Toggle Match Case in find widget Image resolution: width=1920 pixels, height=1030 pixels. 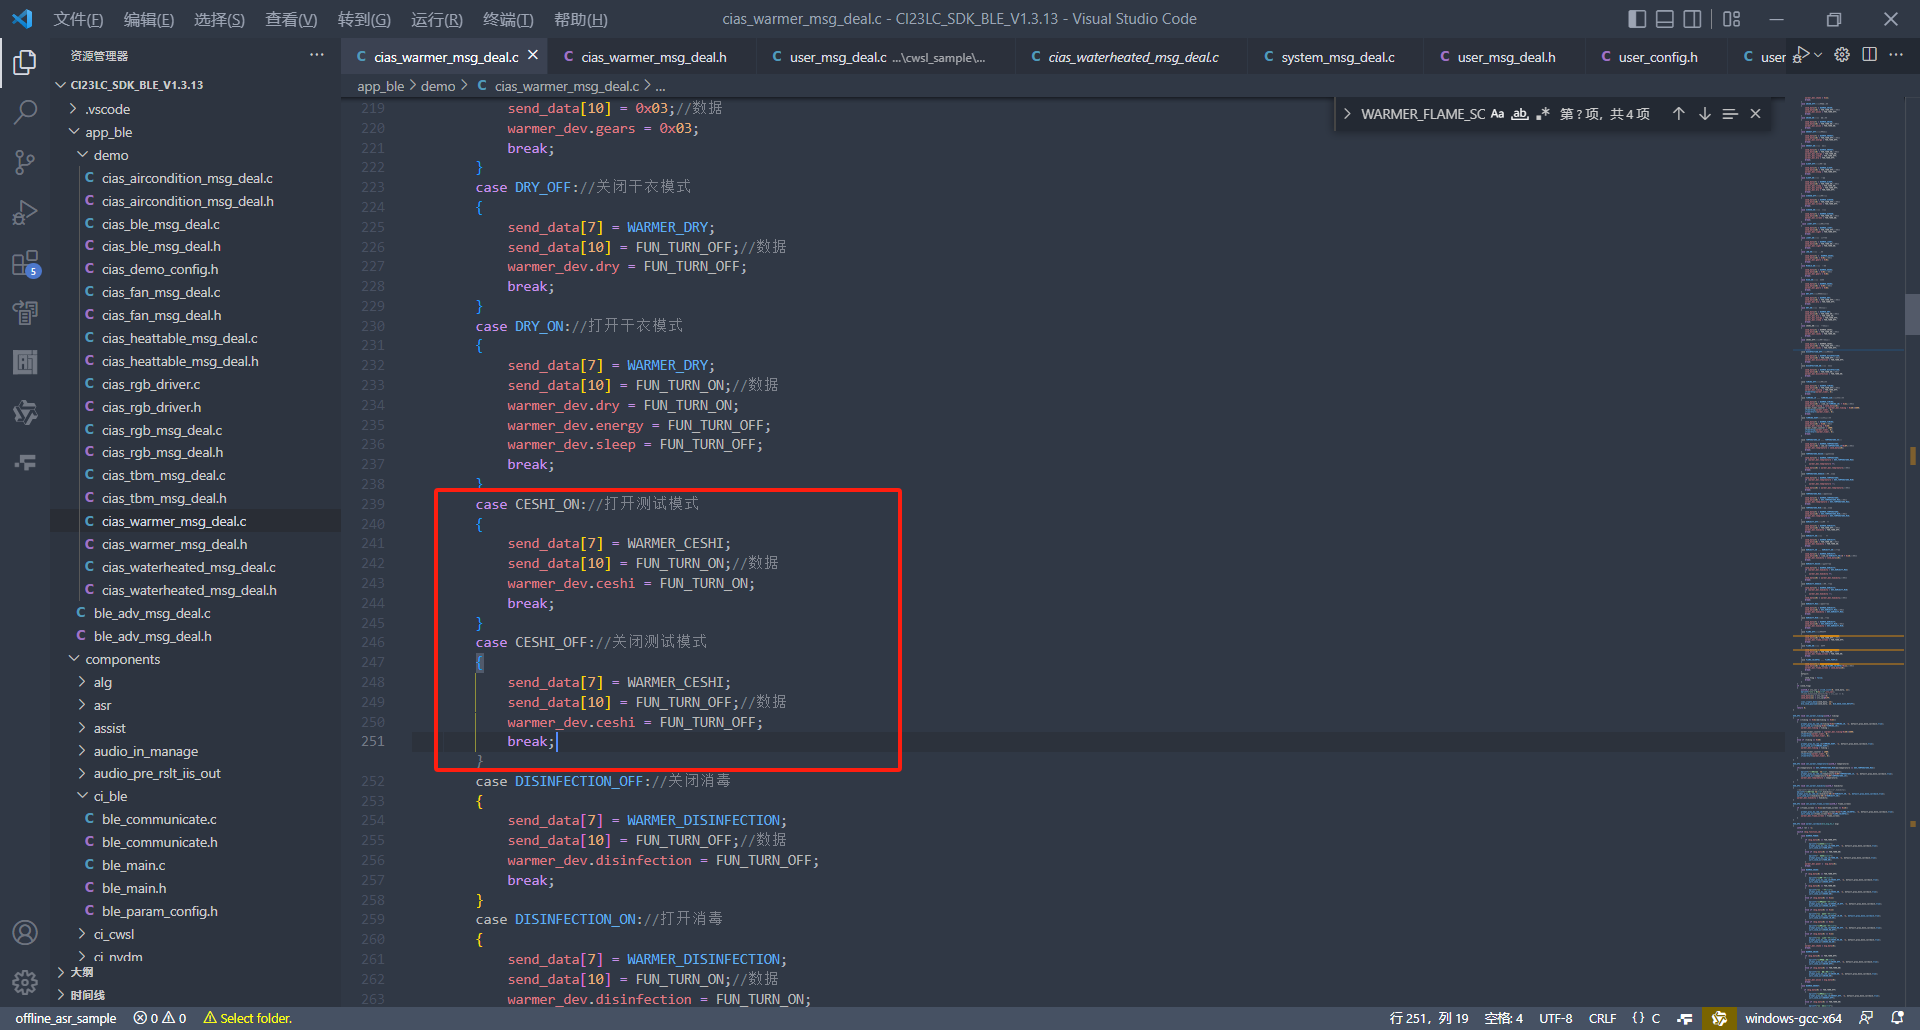[1497, 114]
